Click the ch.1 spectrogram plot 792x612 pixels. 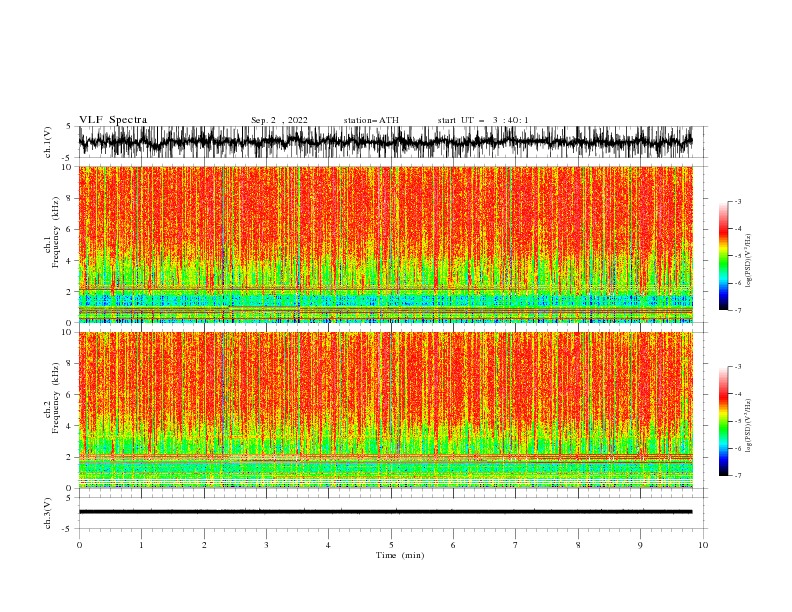(x=386, y=244)
